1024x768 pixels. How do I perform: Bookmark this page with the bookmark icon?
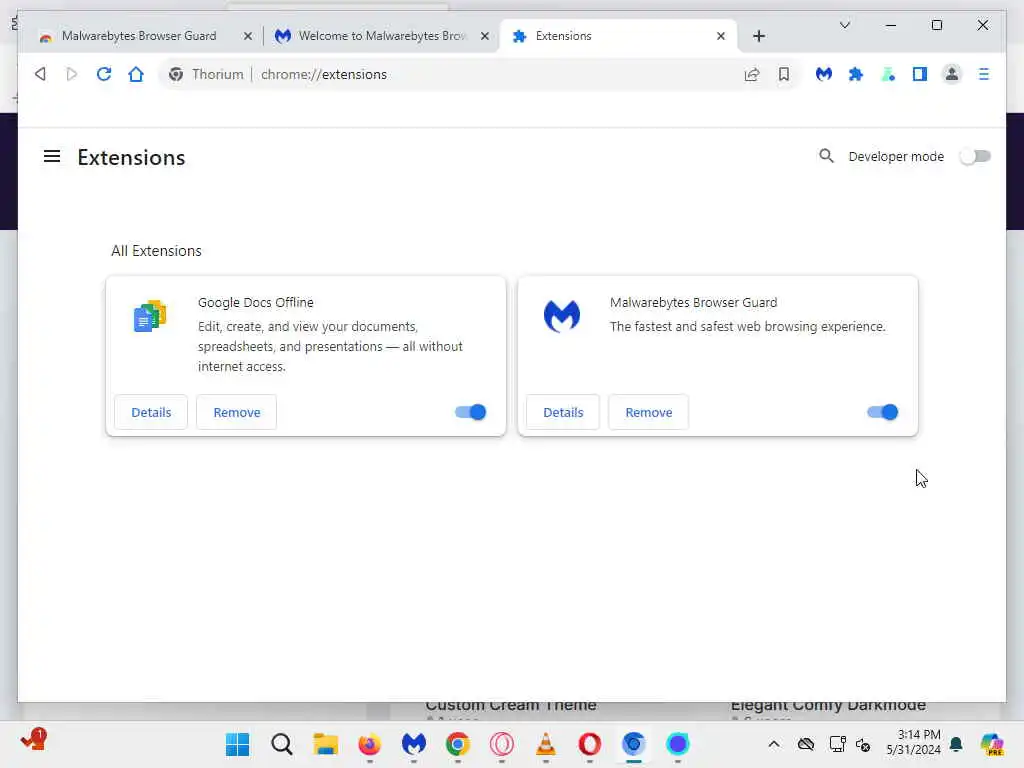[x=784, y=74]
